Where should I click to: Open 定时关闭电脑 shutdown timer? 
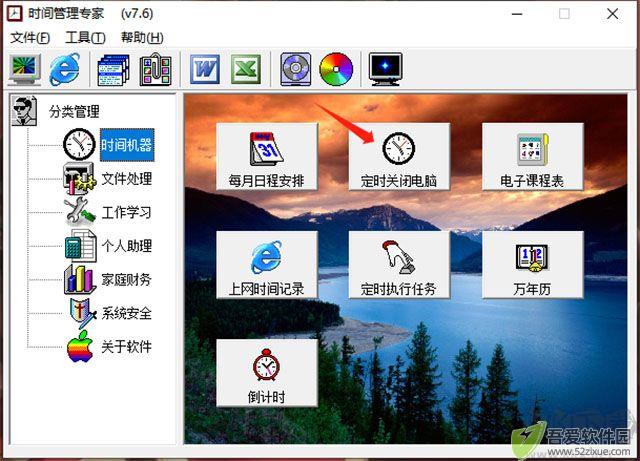coord(399,156)
